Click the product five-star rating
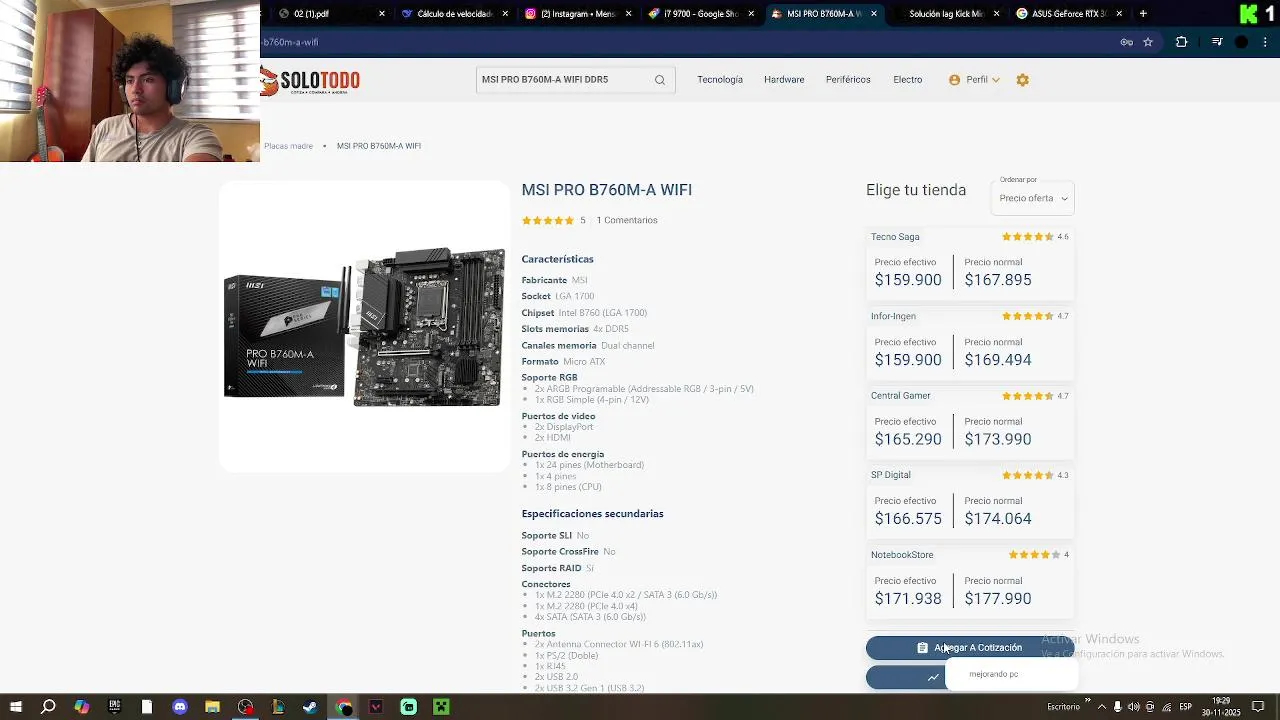Screen dimensions: 1280x720 coord(548,220)
